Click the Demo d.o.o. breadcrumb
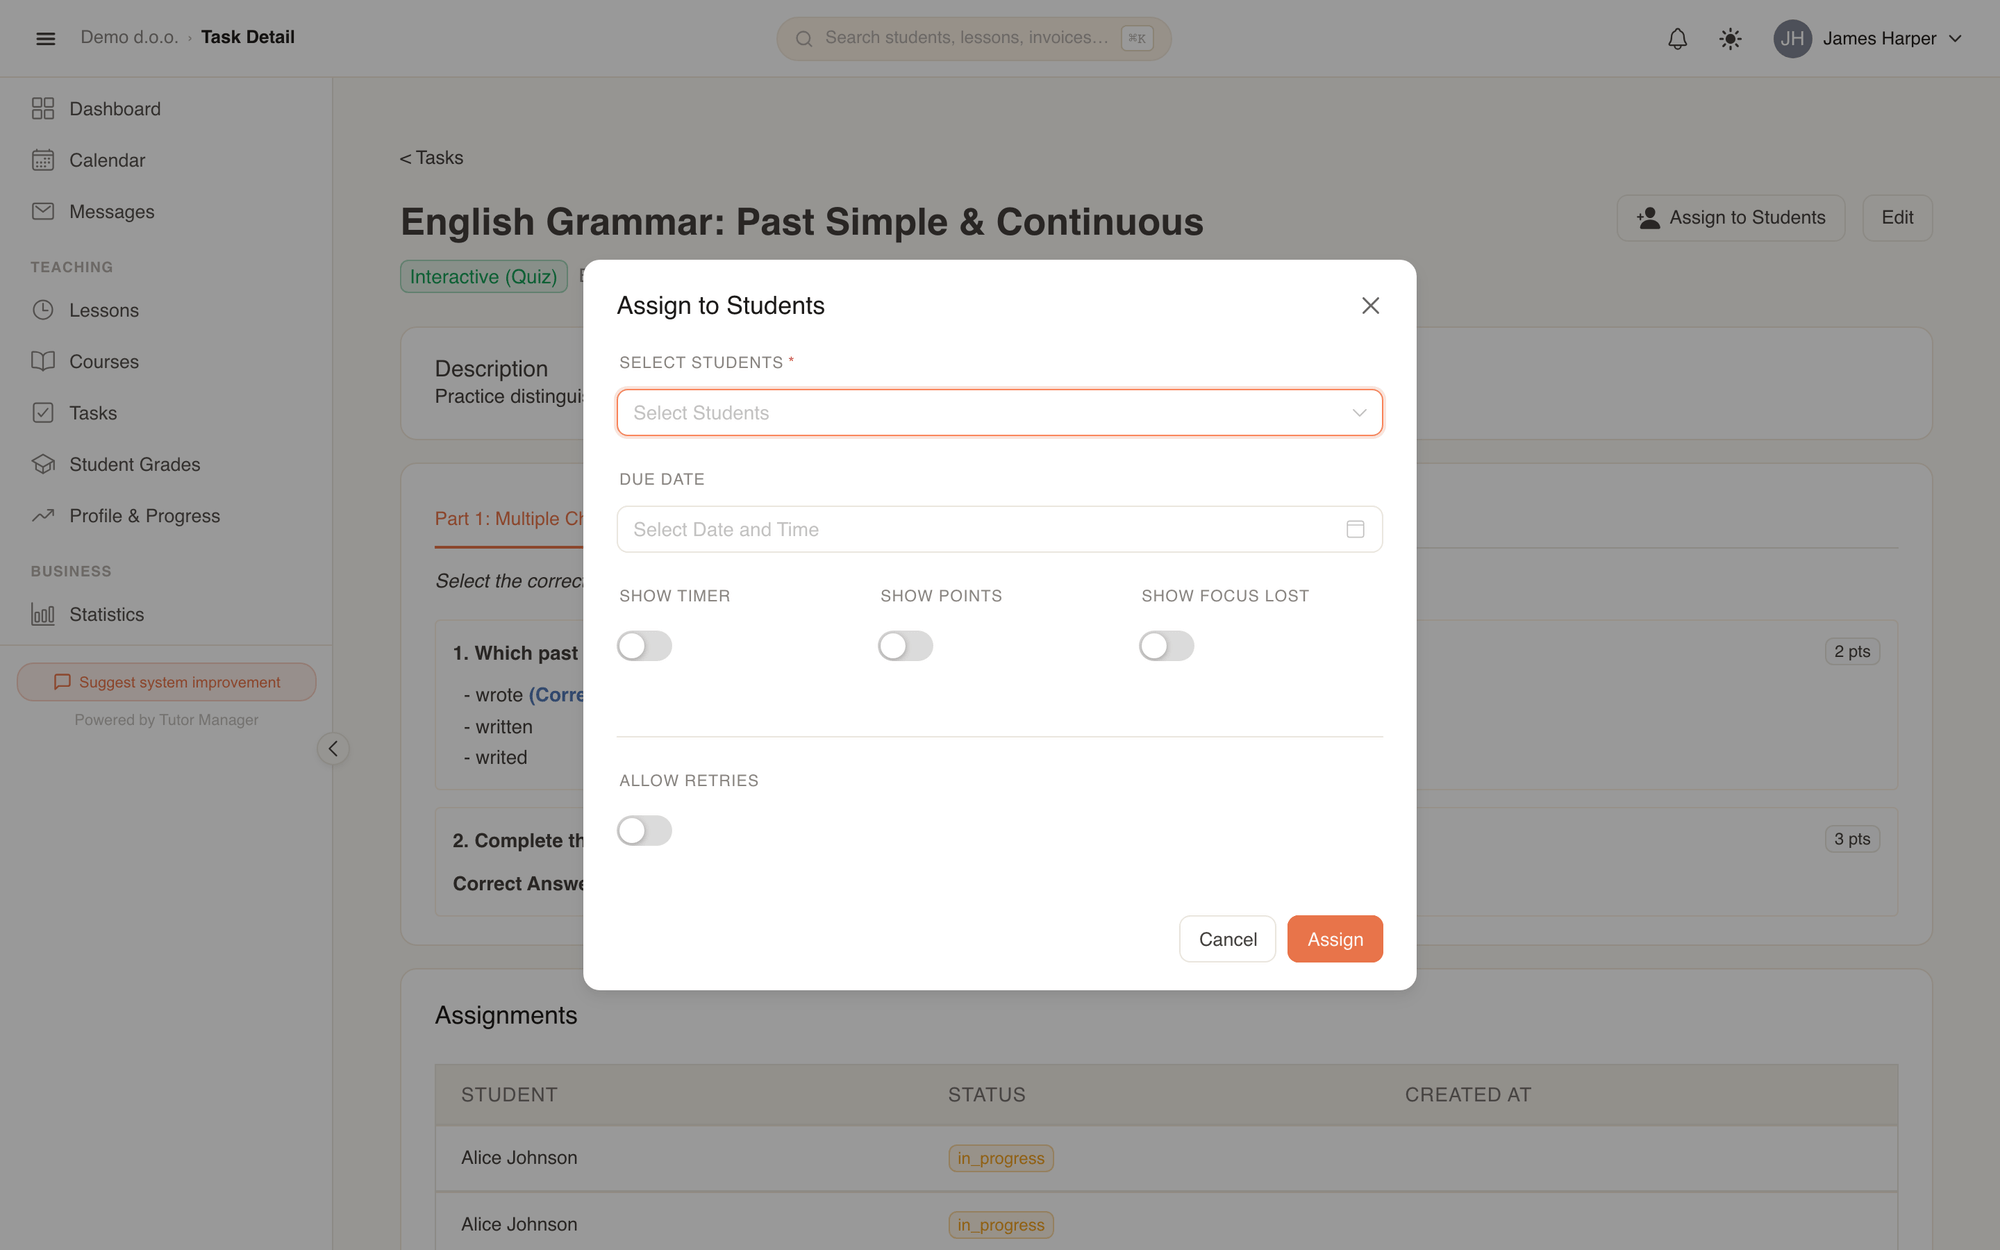 coord(129,38)
